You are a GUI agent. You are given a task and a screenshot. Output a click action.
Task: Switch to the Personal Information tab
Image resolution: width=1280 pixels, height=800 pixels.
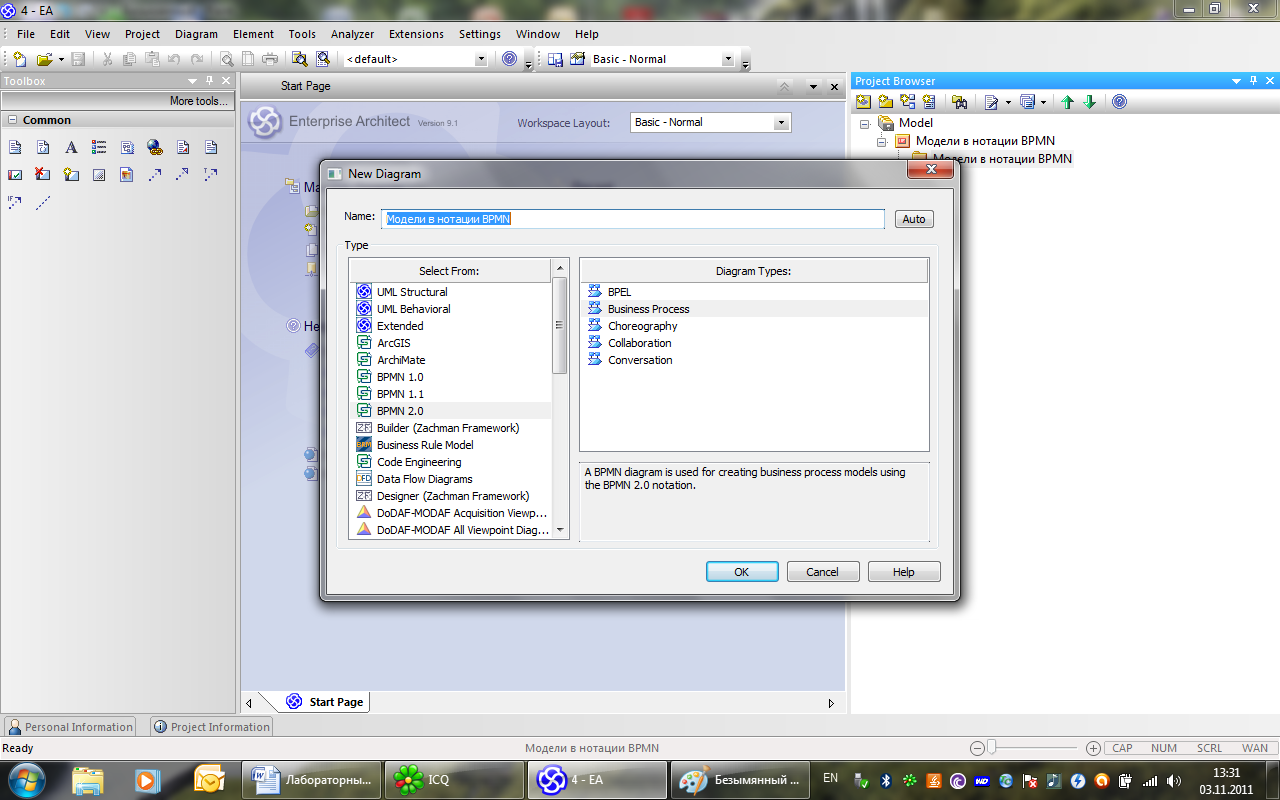pos(70,727)
